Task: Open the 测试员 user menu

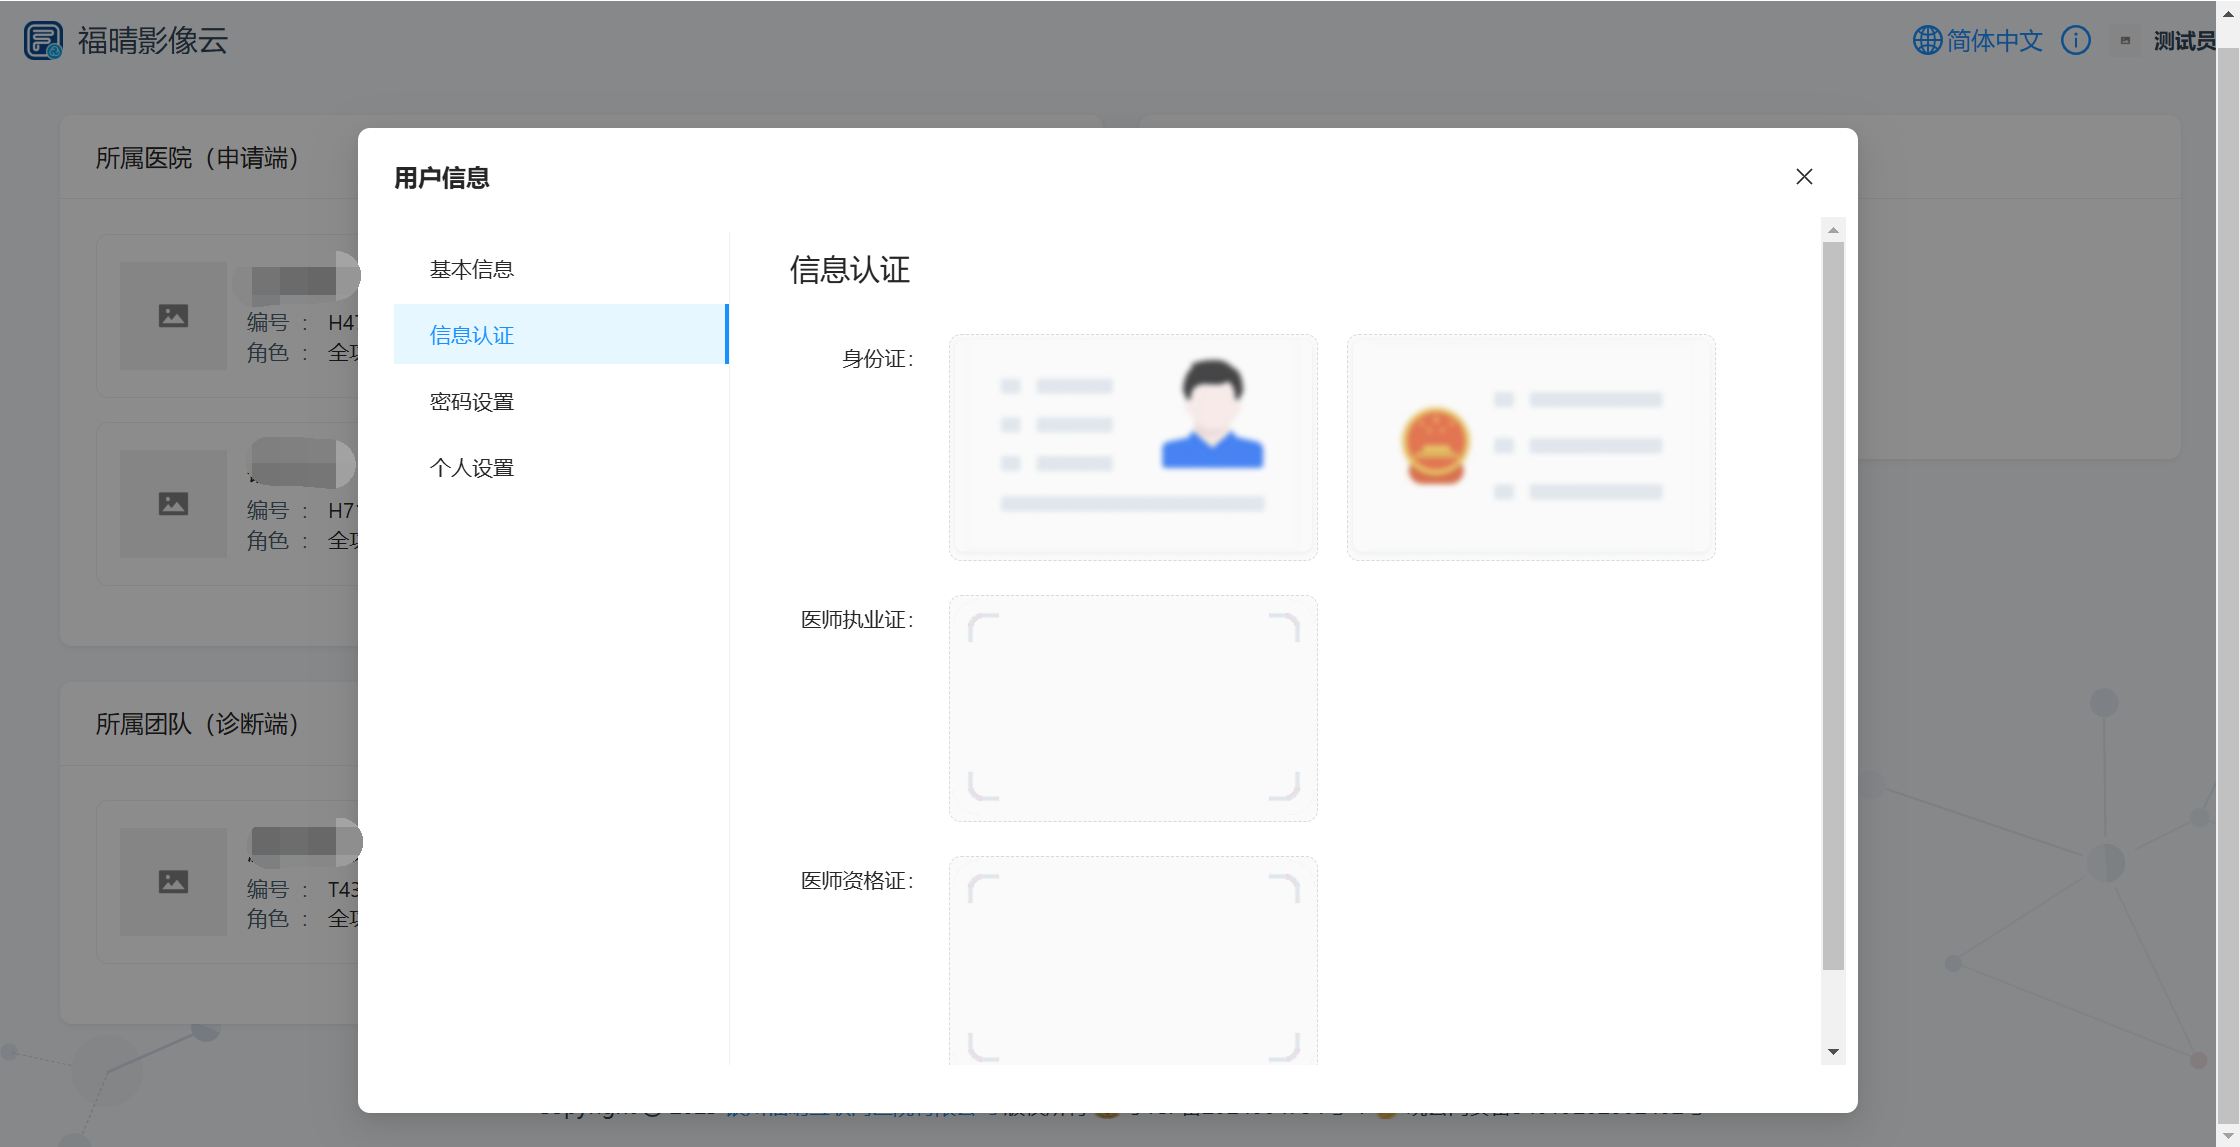Action: click(2183, 41)
